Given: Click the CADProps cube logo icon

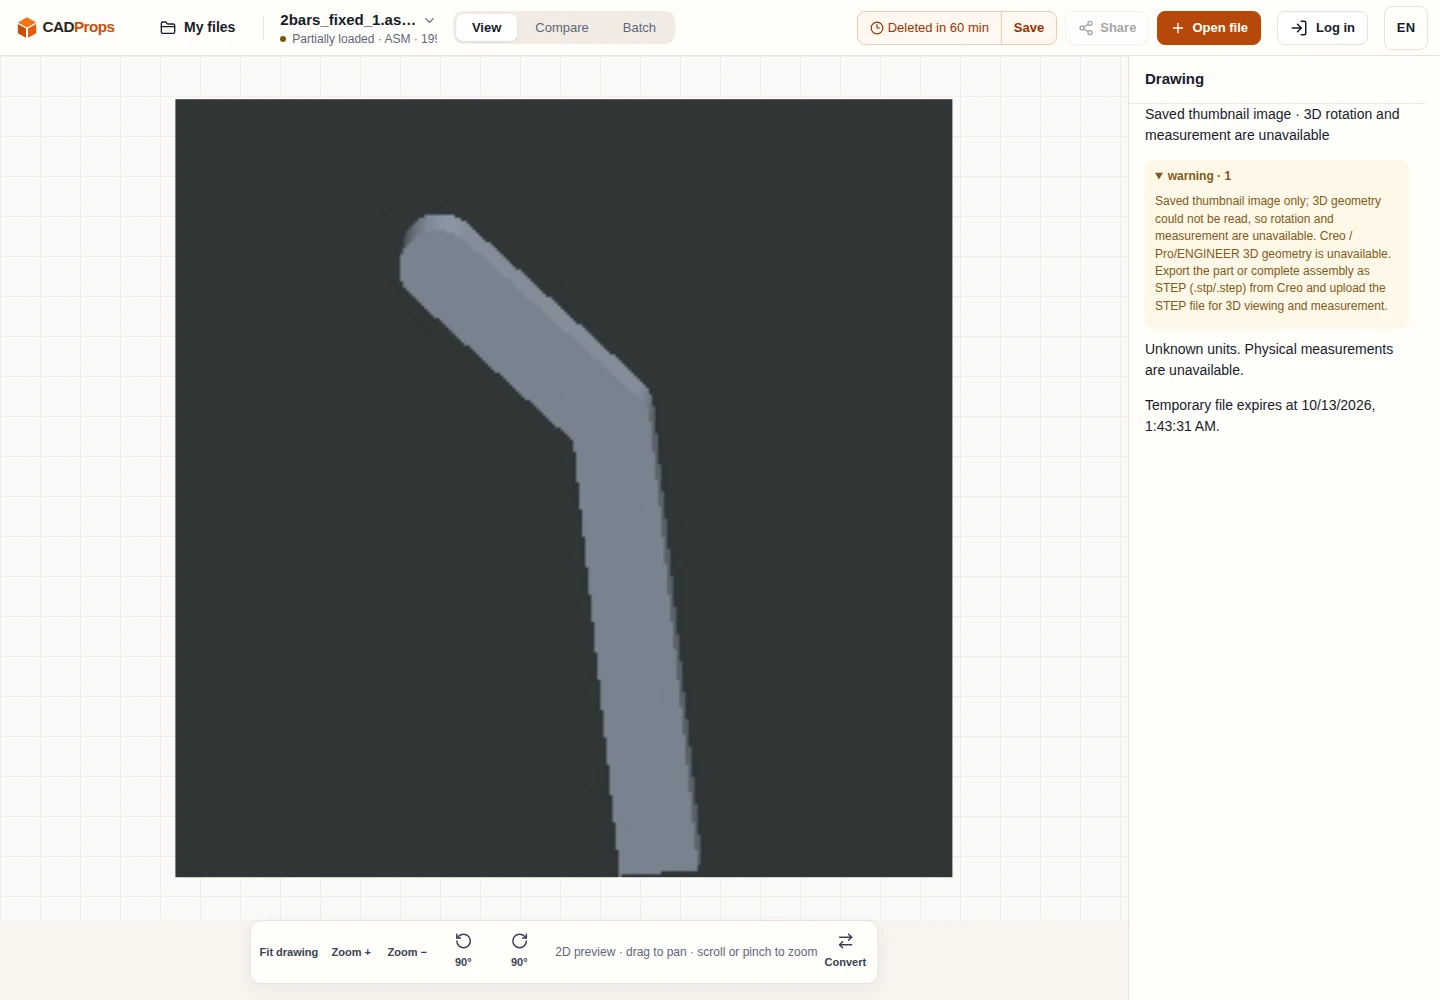Looking at the screenshot, I should point(27,28).
